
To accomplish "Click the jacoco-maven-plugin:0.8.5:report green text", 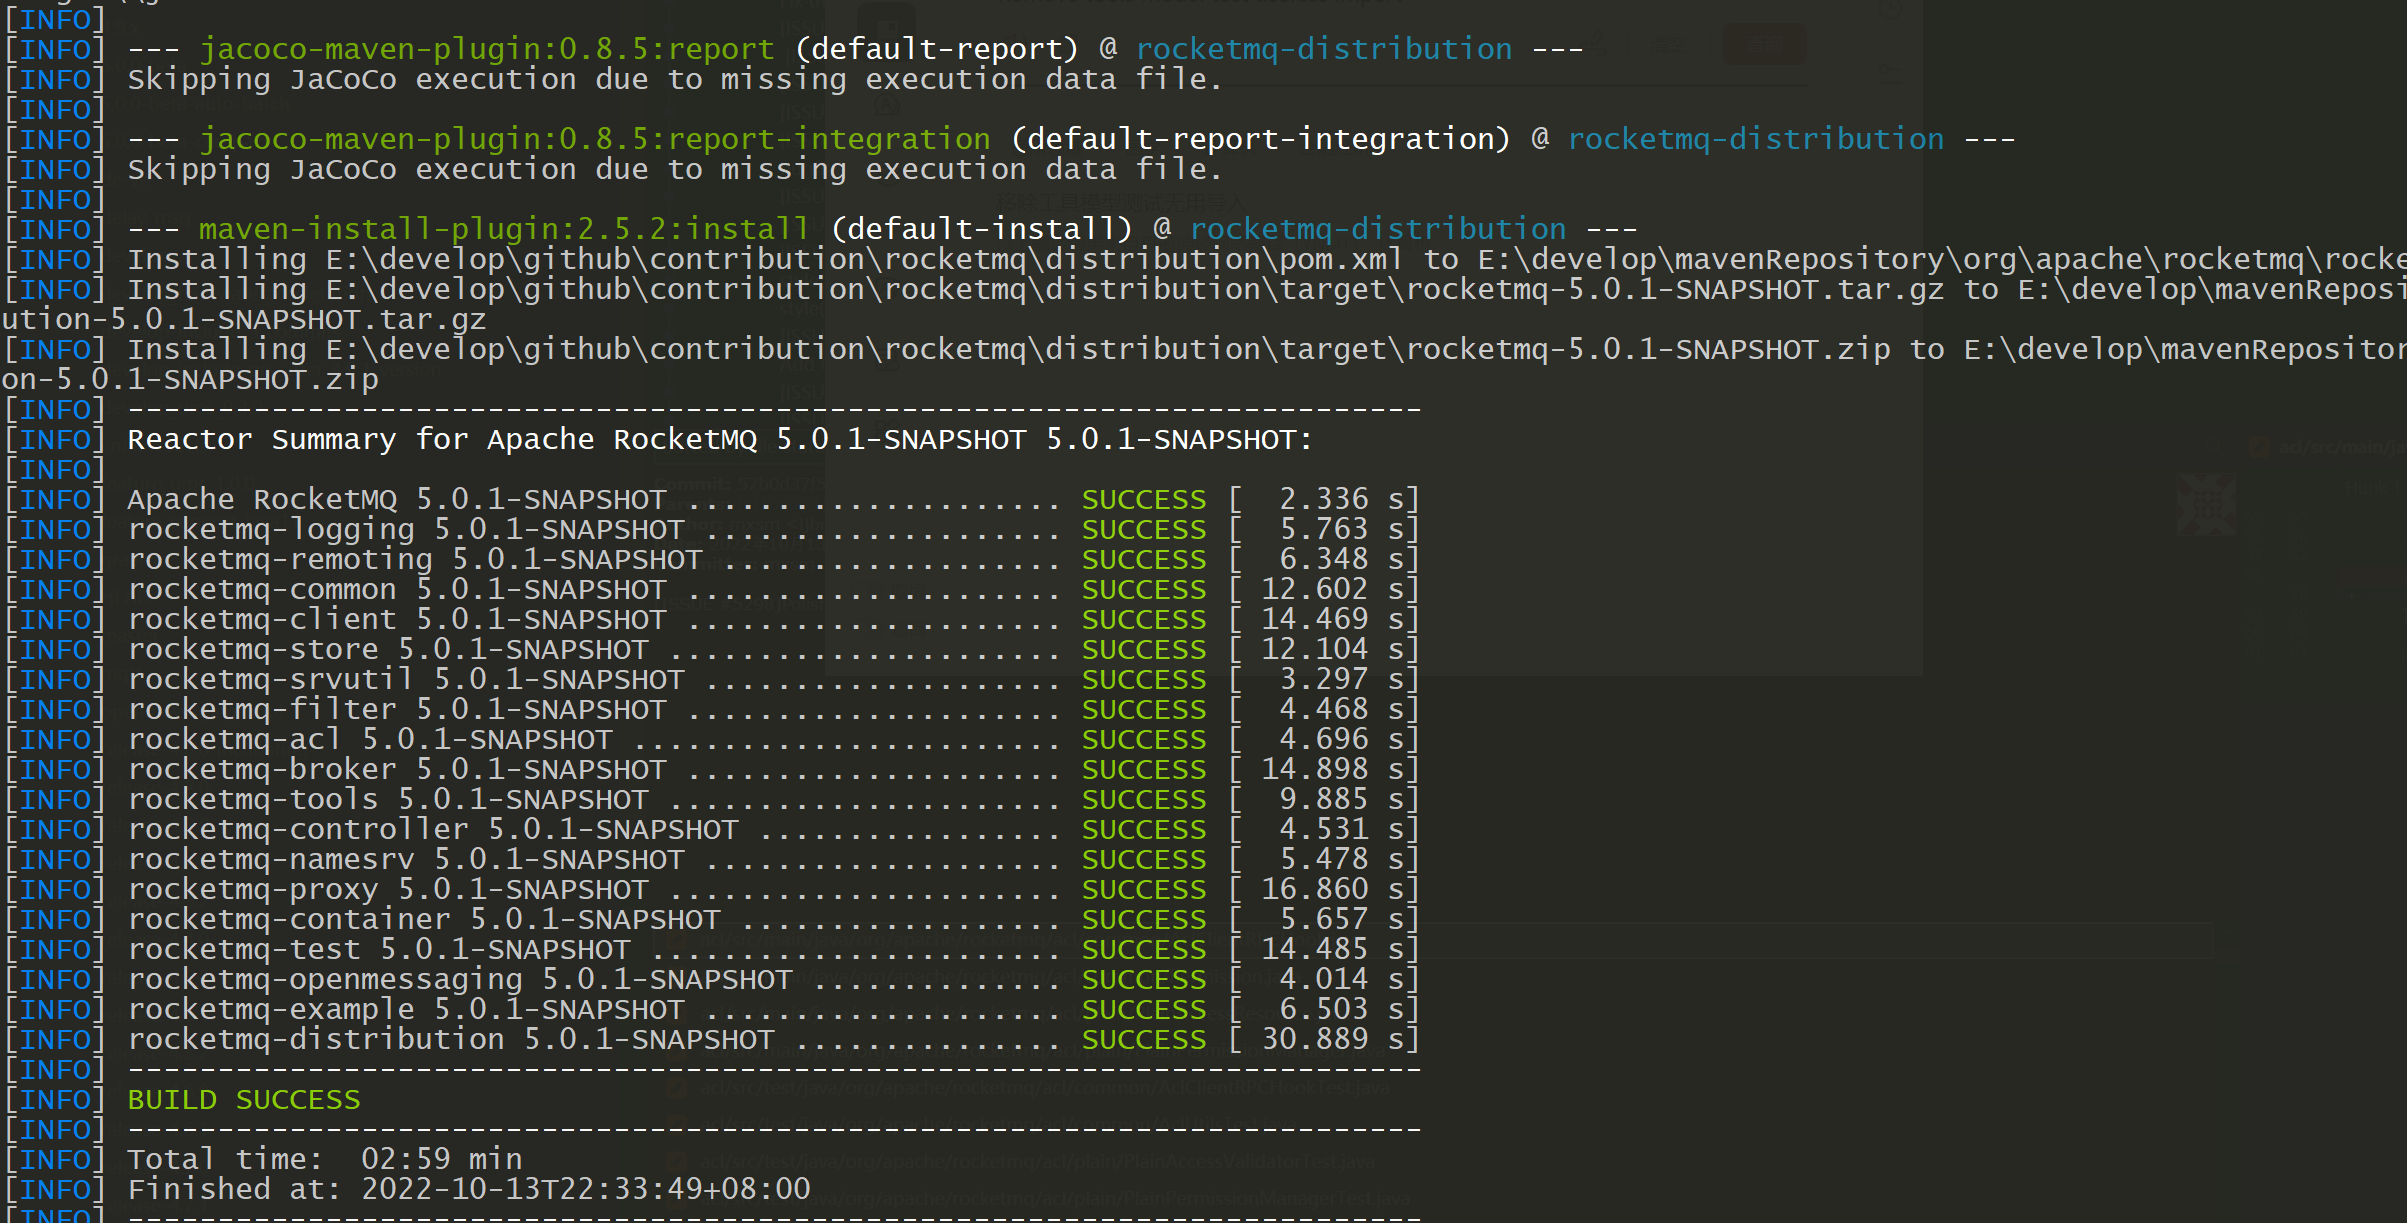I will point(486,49).
